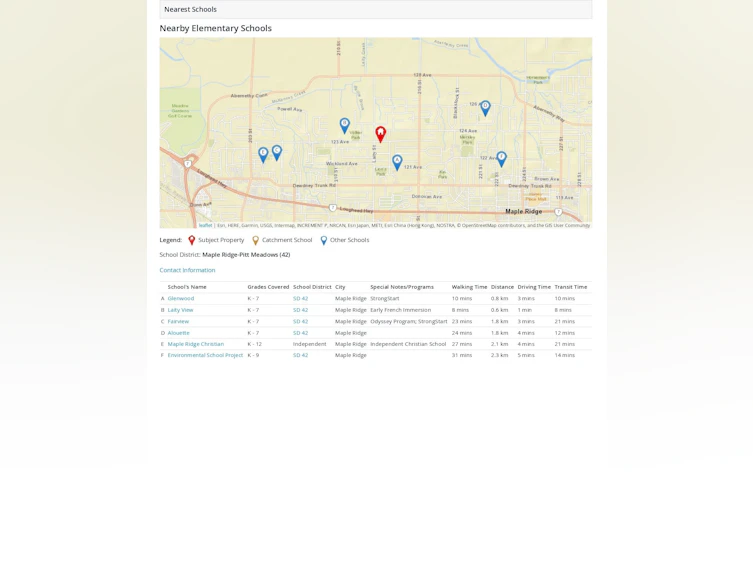This screenshot has width=753, height=565.
Task: Click SD 42 link in Environmental School Project row
Action: point(301,355)
